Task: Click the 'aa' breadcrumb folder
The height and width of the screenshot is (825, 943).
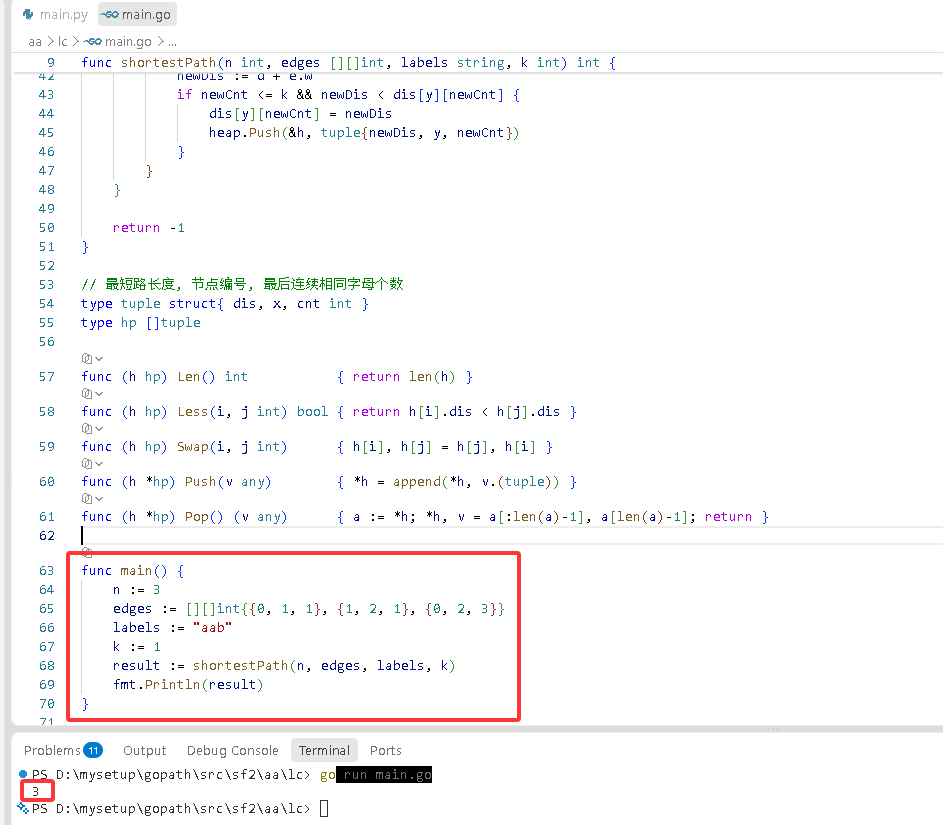Action: click(x=35, y=41)
